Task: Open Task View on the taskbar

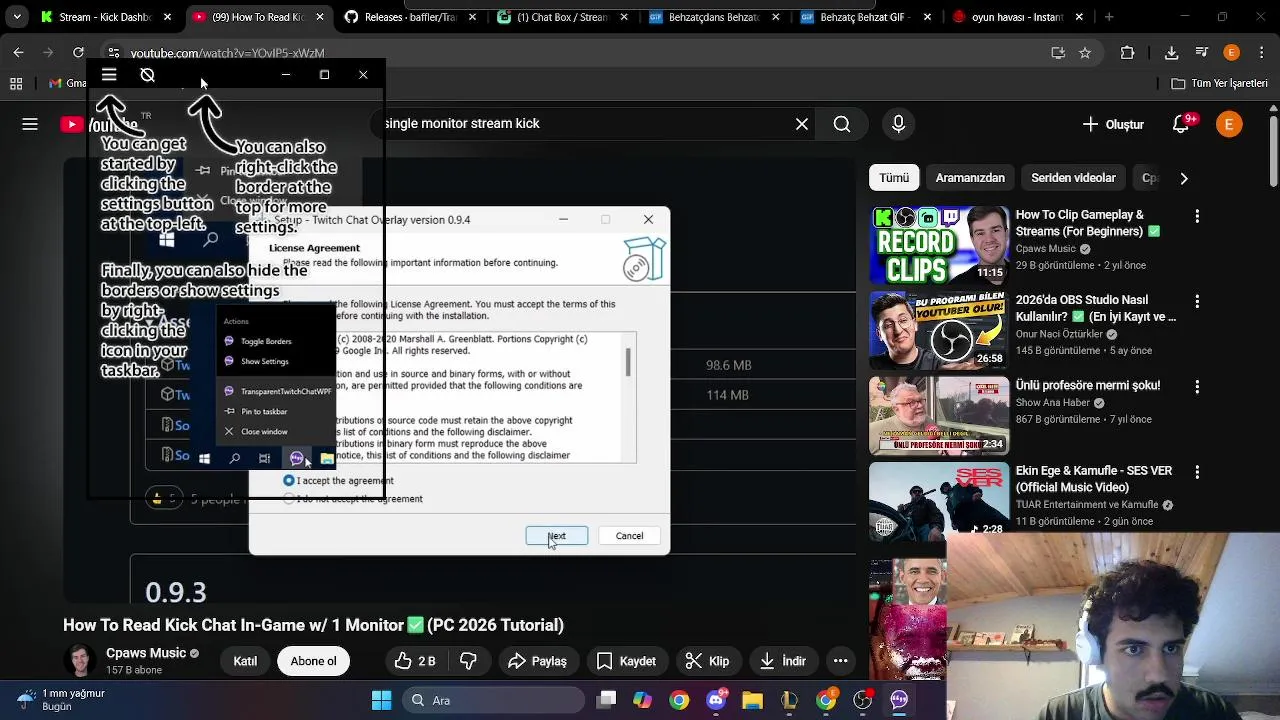Action: pyautogui.click(x=607, y=700)
